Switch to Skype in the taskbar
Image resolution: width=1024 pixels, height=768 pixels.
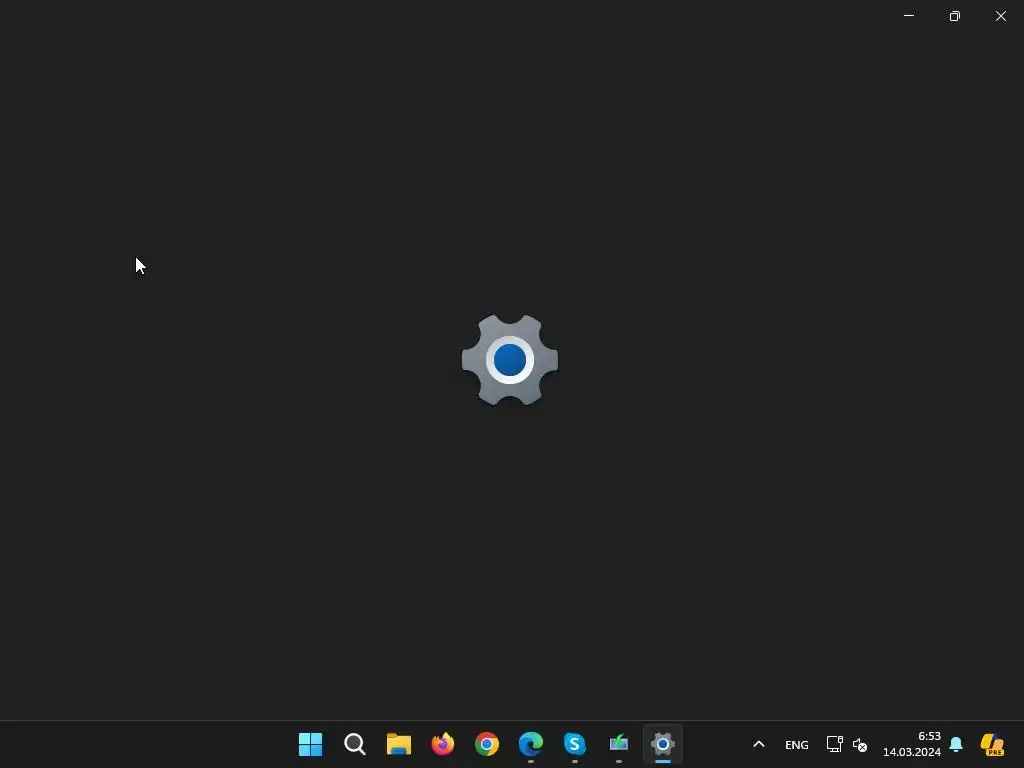[x=575, y=744]
